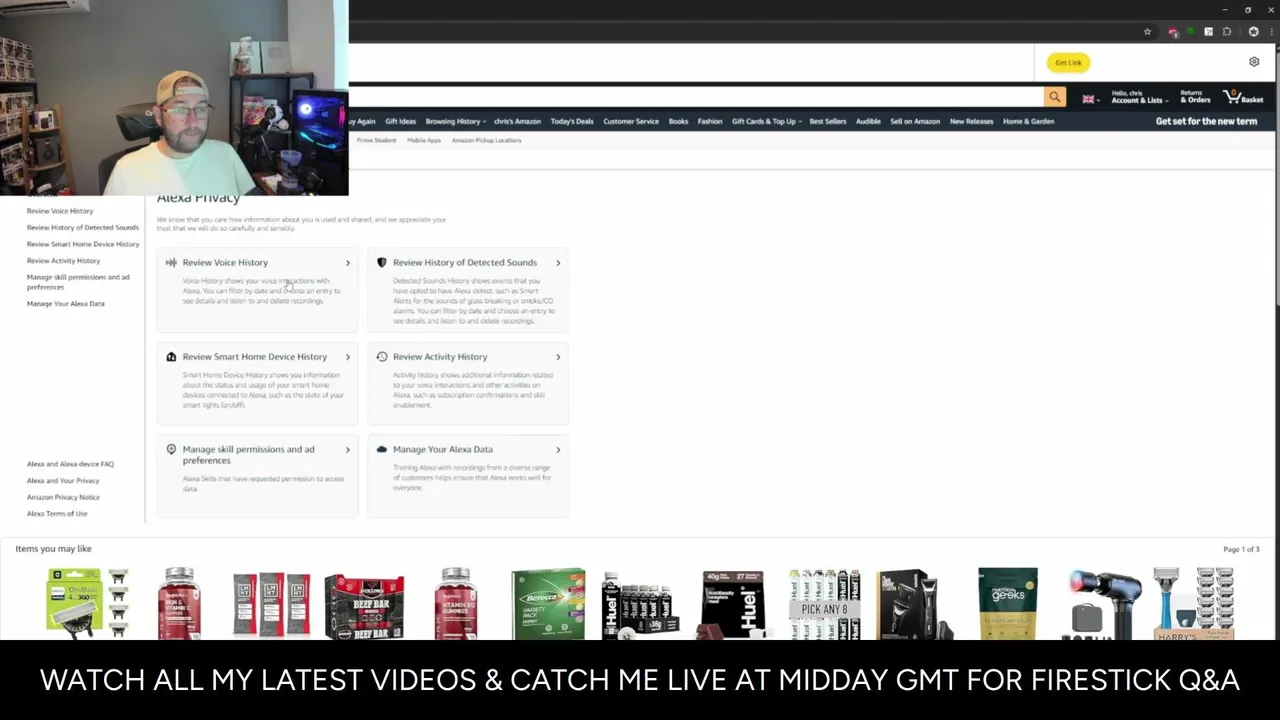
Task: Open the Review Voice History card
Action: (258, 290)
